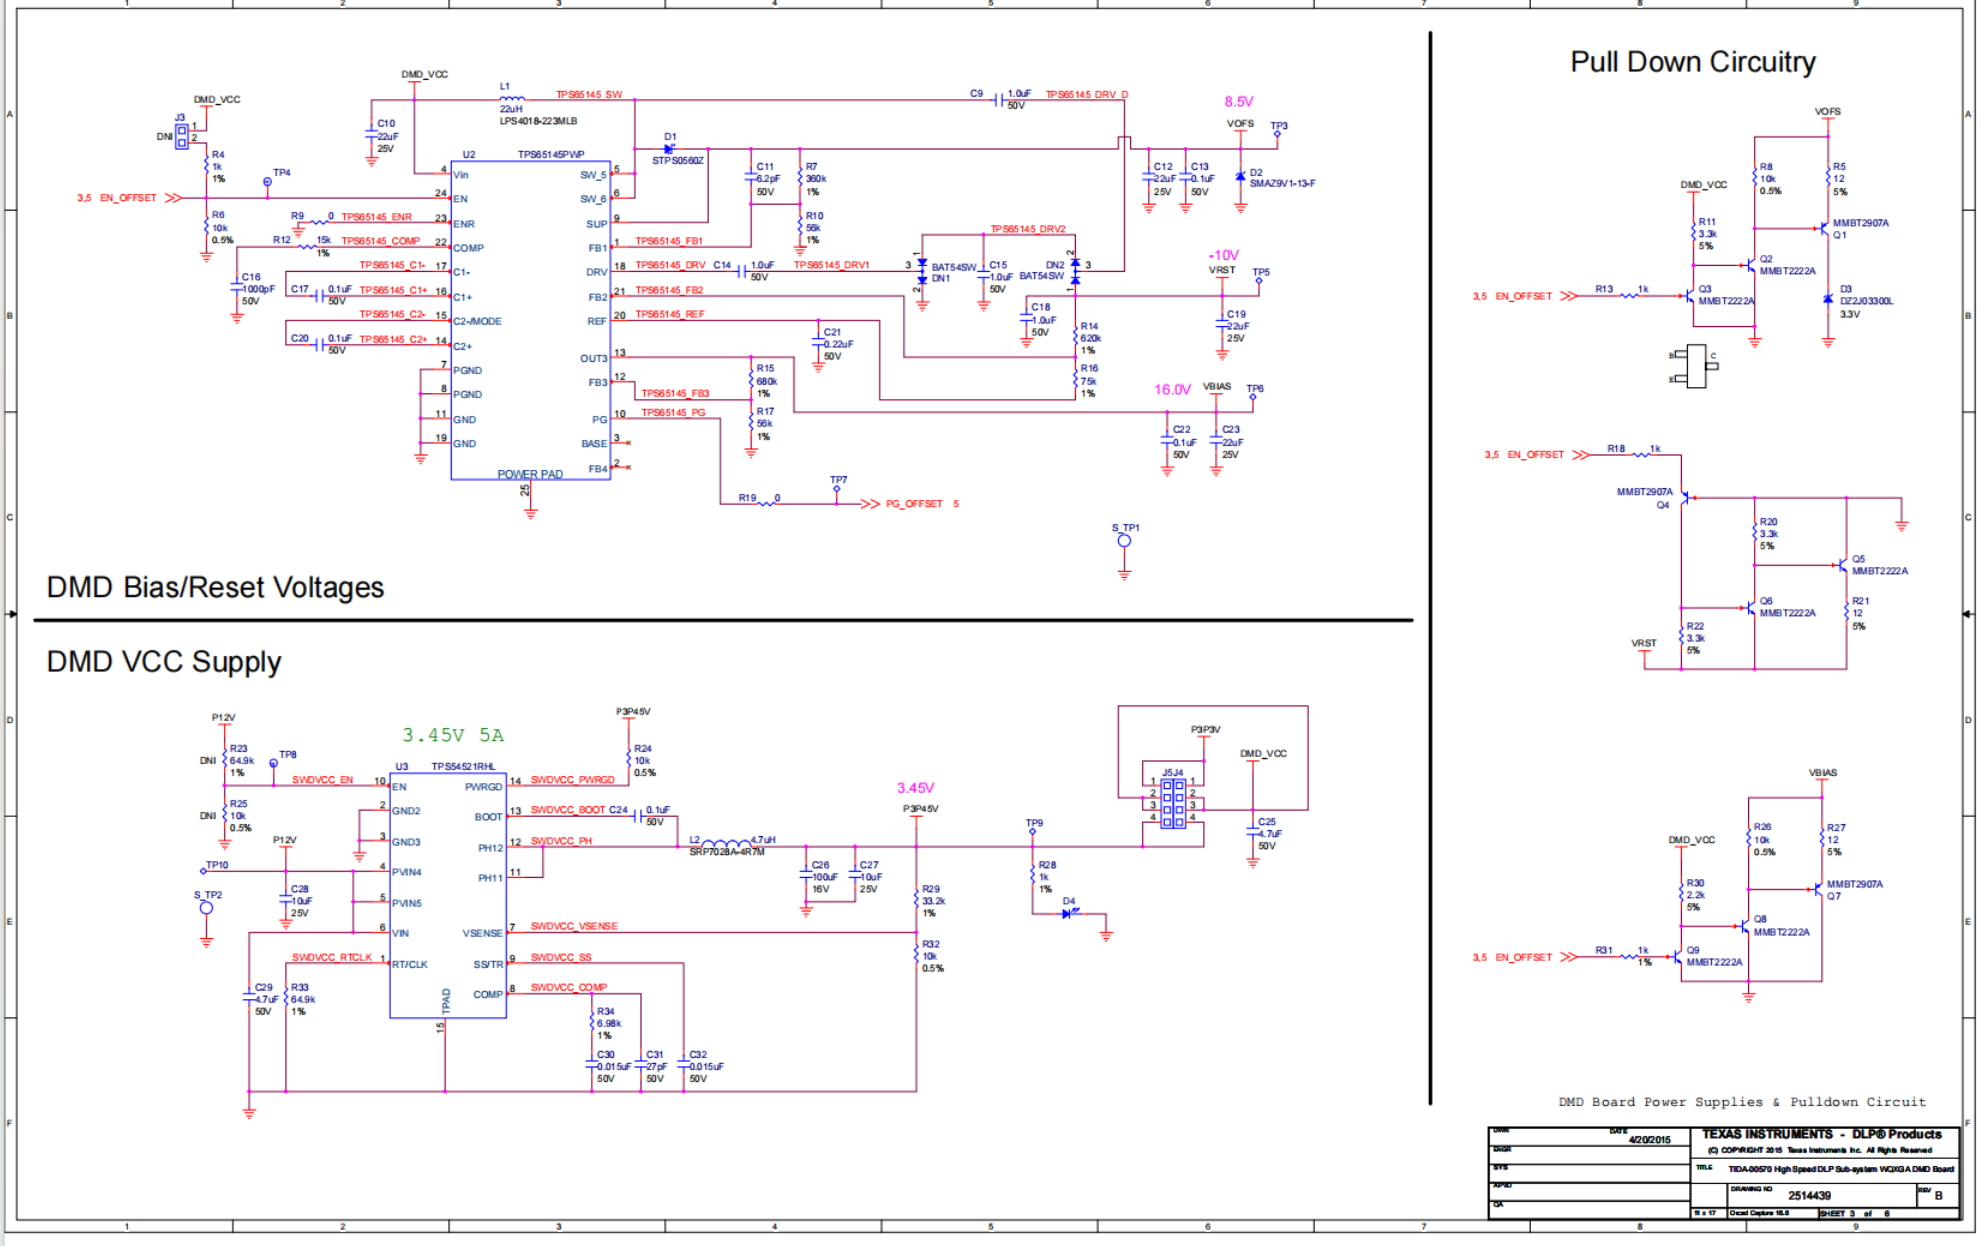Click the magenta 16.0V voltage label
Screen dimensions: 1982x1246
coord(1172,389)
